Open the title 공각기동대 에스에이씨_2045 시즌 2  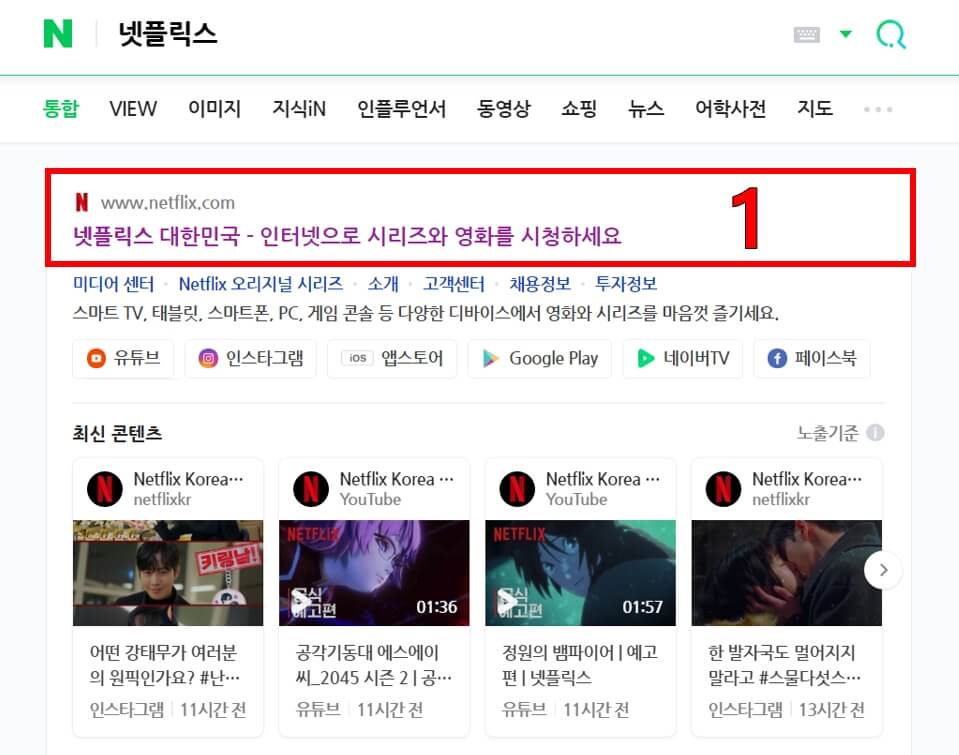(373, 665)
